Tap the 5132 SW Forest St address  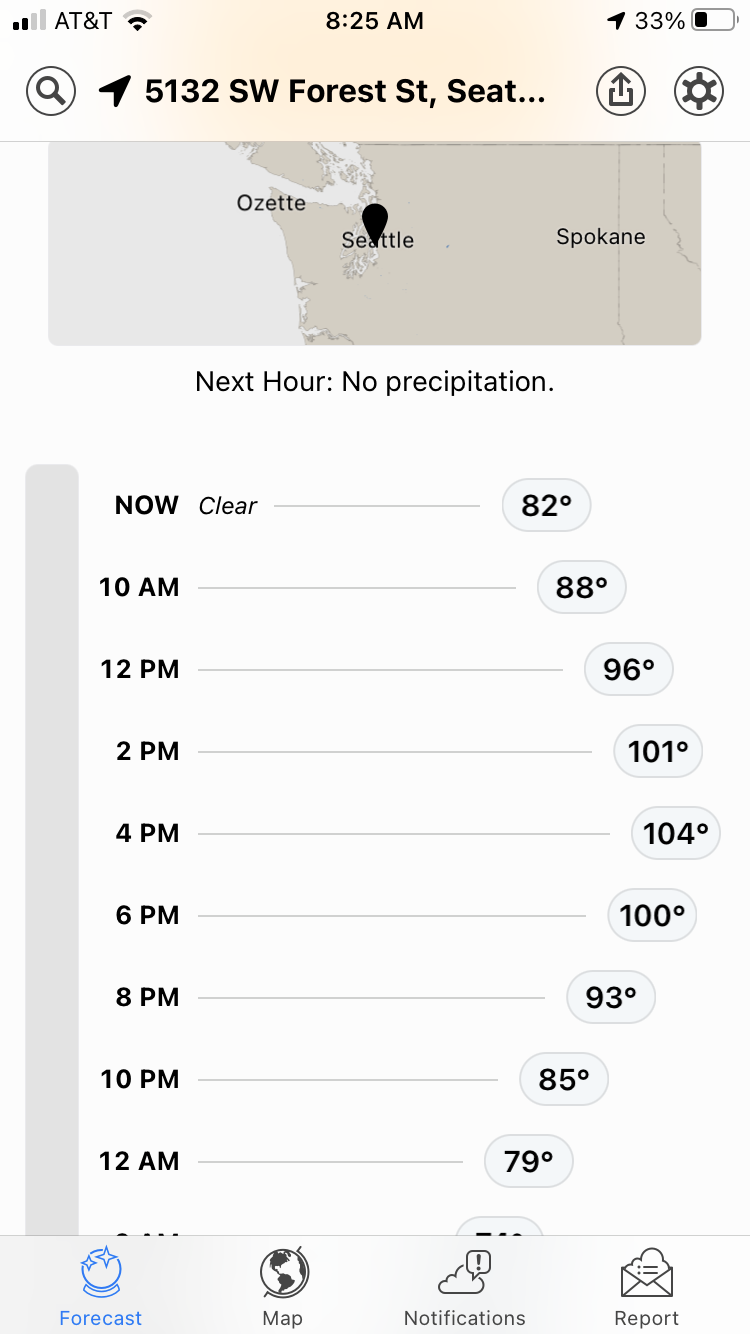pyautogui.click(x=345, y=91)
